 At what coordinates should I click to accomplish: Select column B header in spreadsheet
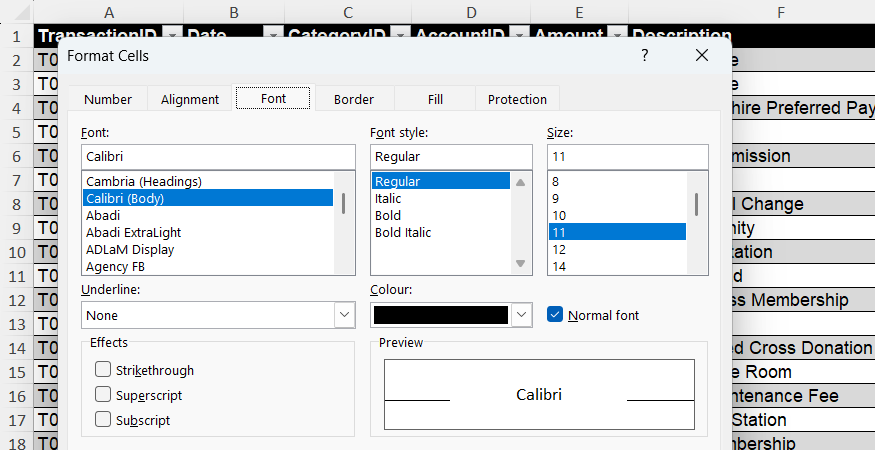click(x=234, y=12)
